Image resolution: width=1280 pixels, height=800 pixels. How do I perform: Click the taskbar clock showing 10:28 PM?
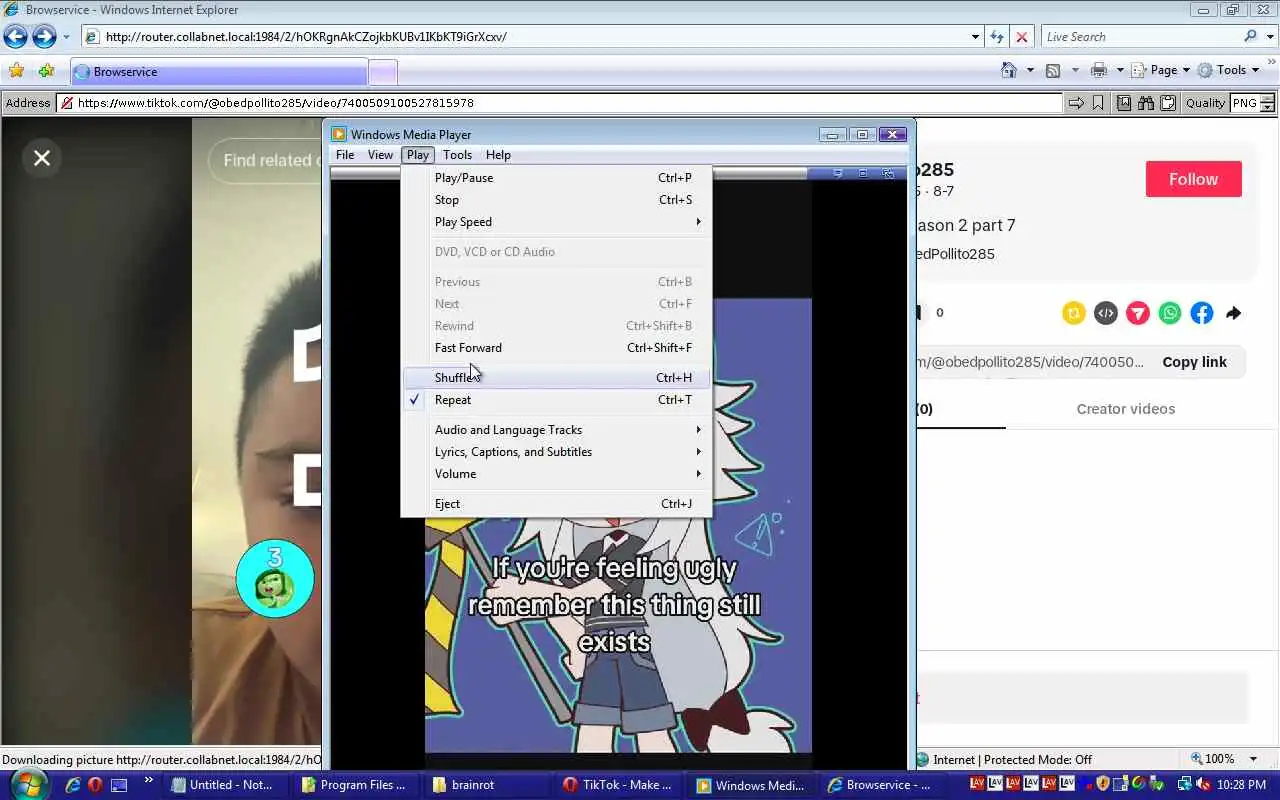1241,785
